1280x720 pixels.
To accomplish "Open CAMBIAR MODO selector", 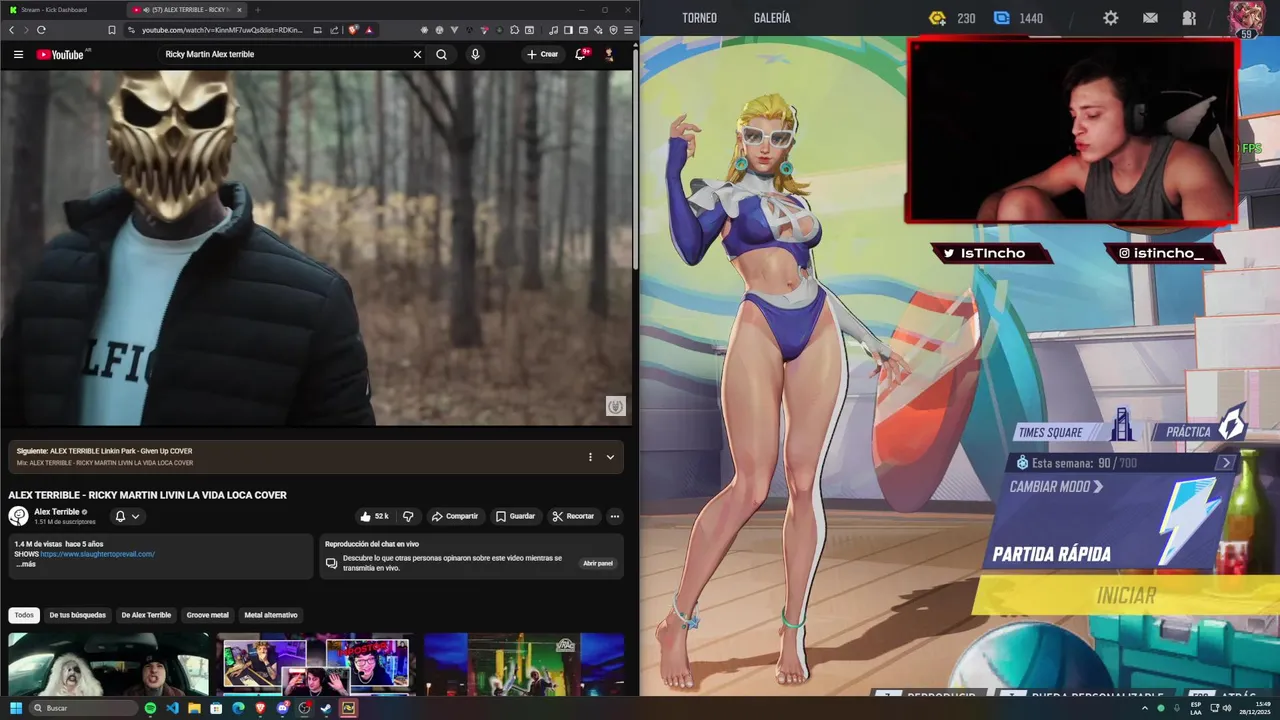I will point(1056,487).
